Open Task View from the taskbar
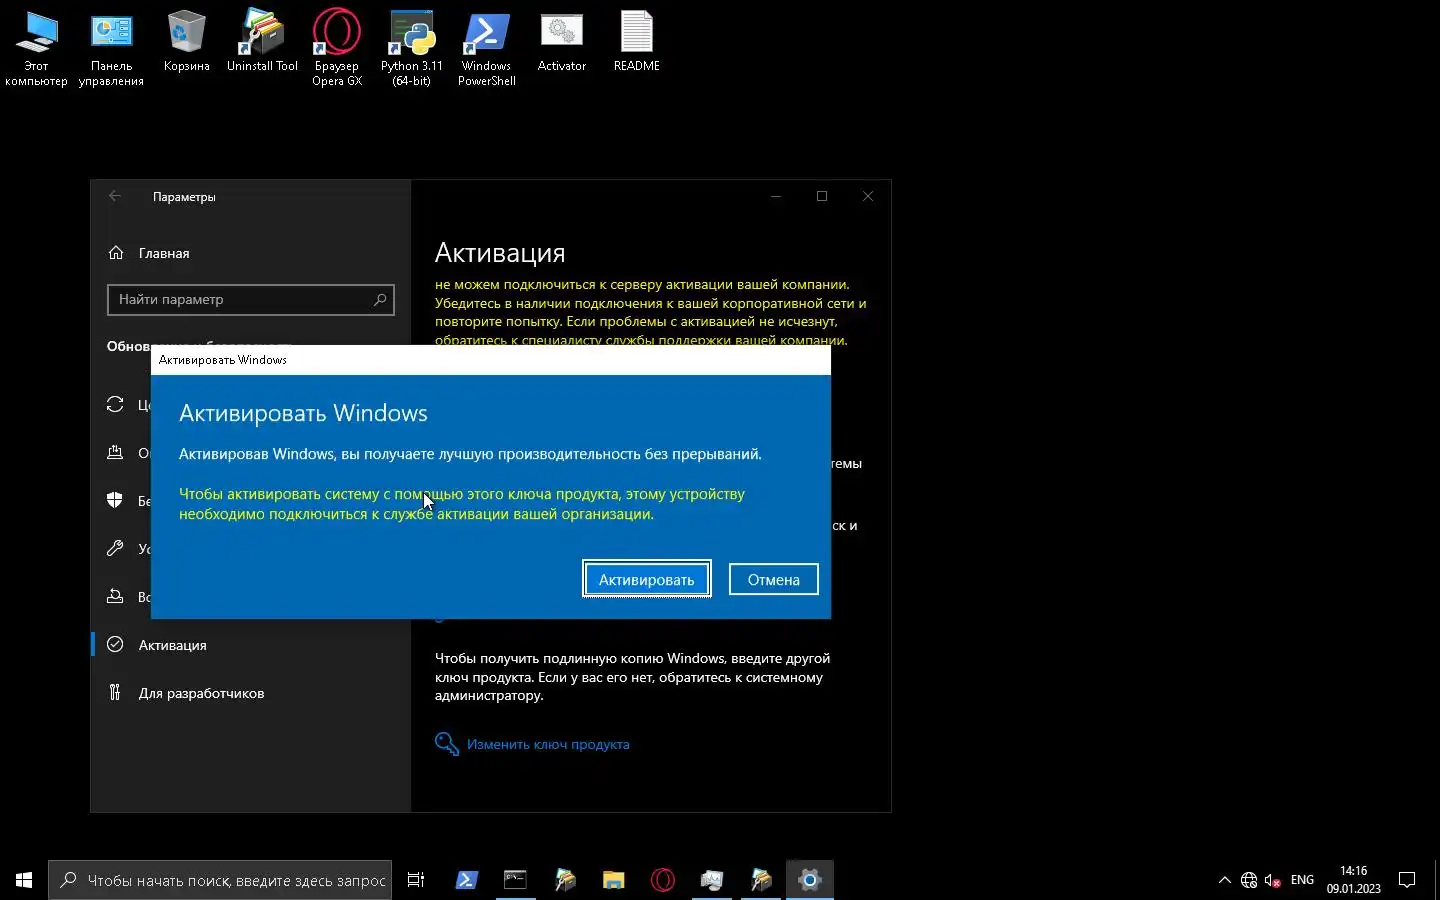Image resolution: width=1440 pixels, height=900 pixels. (416, 880)
